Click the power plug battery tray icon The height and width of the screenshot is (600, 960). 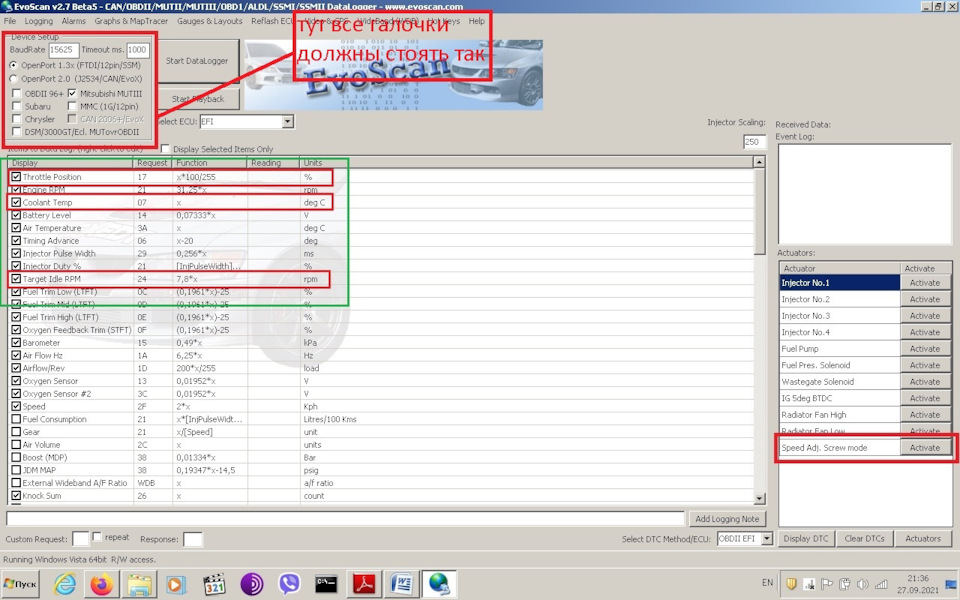(x=845, y=583)
